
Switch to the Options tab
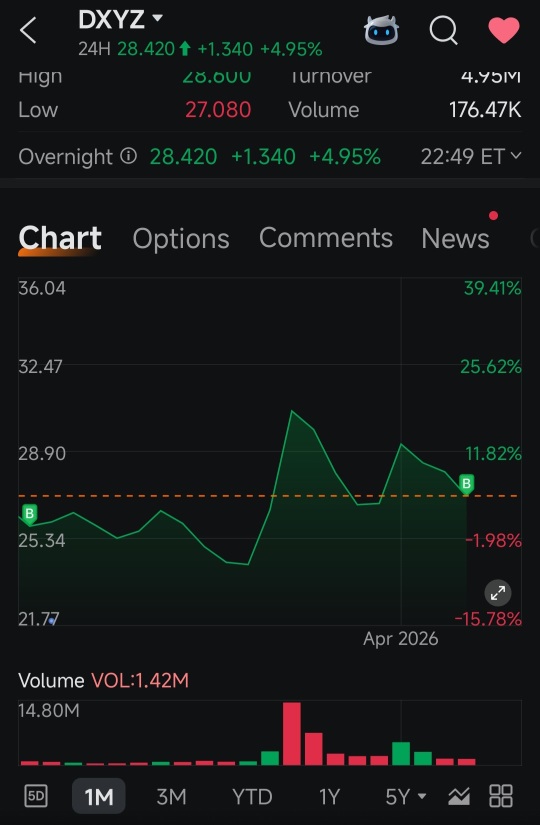pos(181,238)
